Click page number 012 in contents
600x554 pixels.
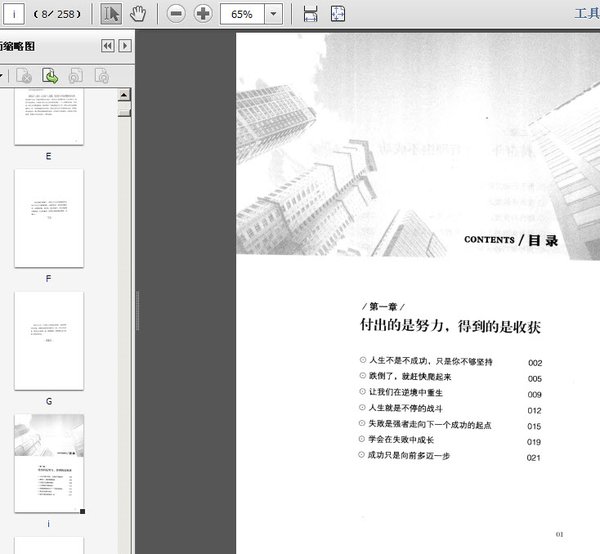tap(534, 411)
